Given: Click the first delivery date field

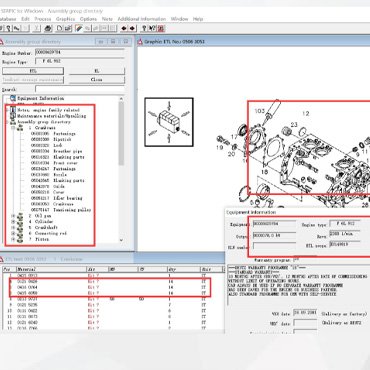Looking at the screenshot, I should coord(305,313).
